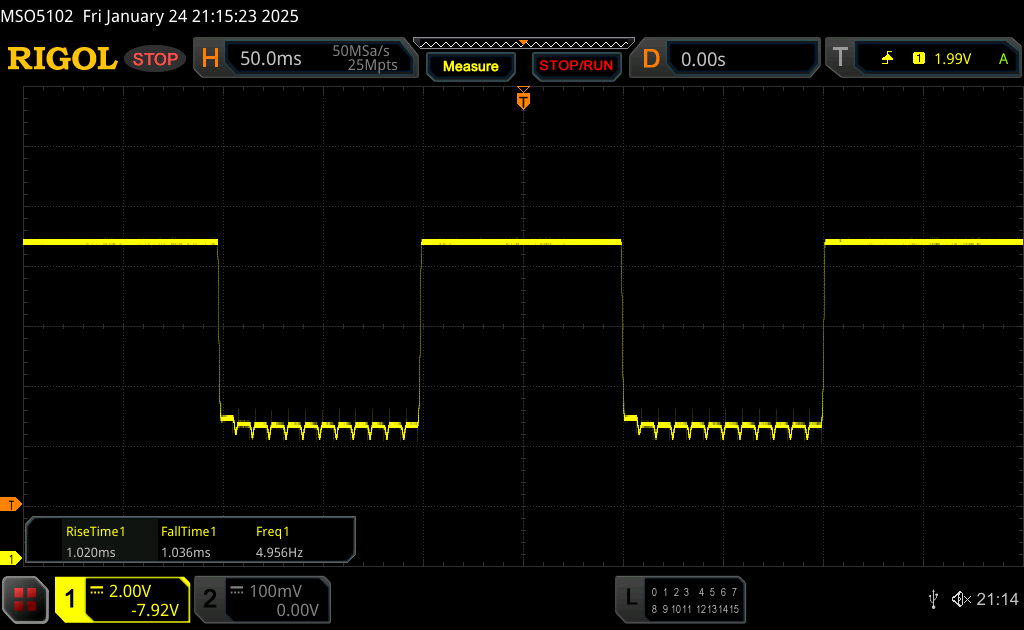Click the 21:14 clock readout
The height and width of the screenshot is (630, 1024).
(997, 599)
